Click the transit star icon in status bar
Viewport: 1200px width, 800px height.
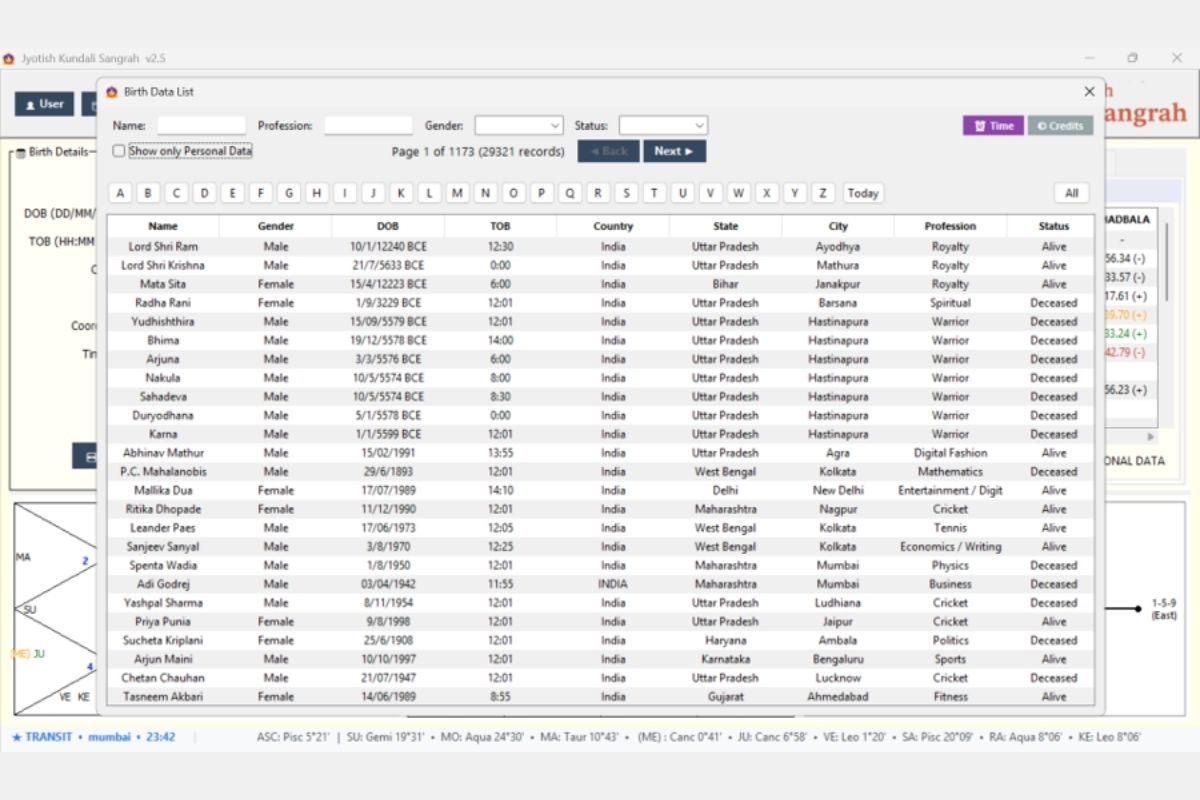click(x=17, y=737)
